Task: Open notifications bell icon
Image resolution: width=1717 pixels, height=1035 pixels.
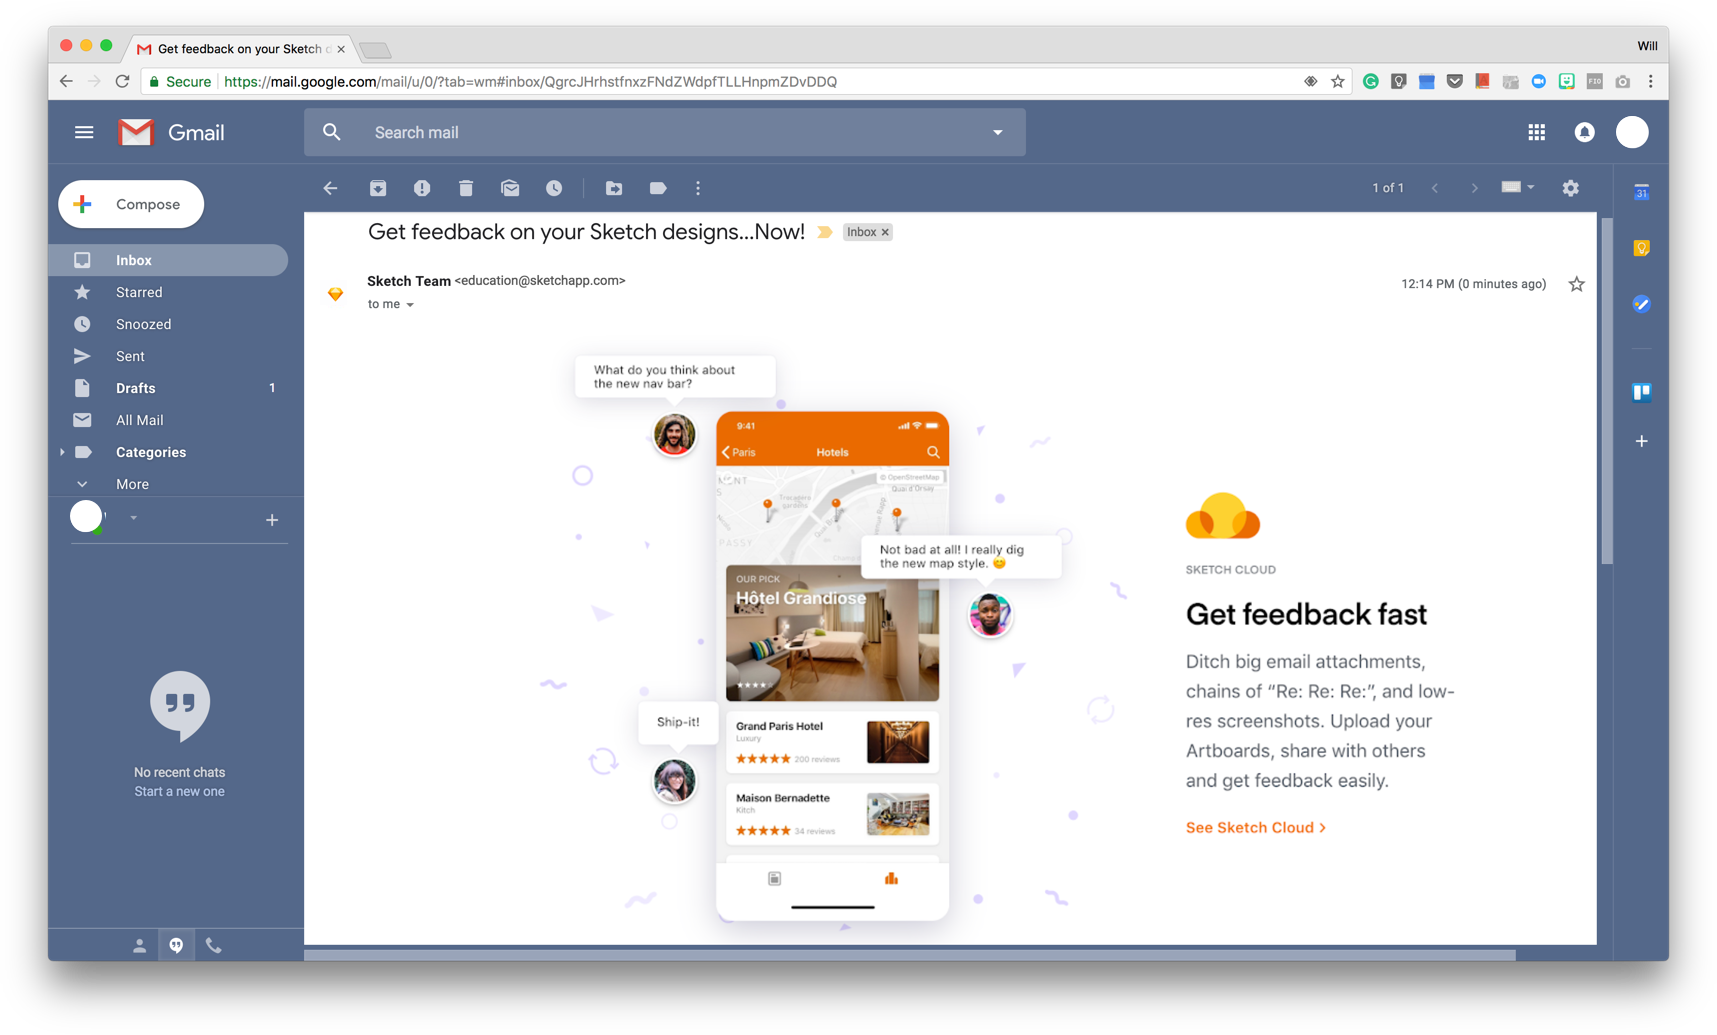Action: pyautogui.click(x=1585, y=132)
